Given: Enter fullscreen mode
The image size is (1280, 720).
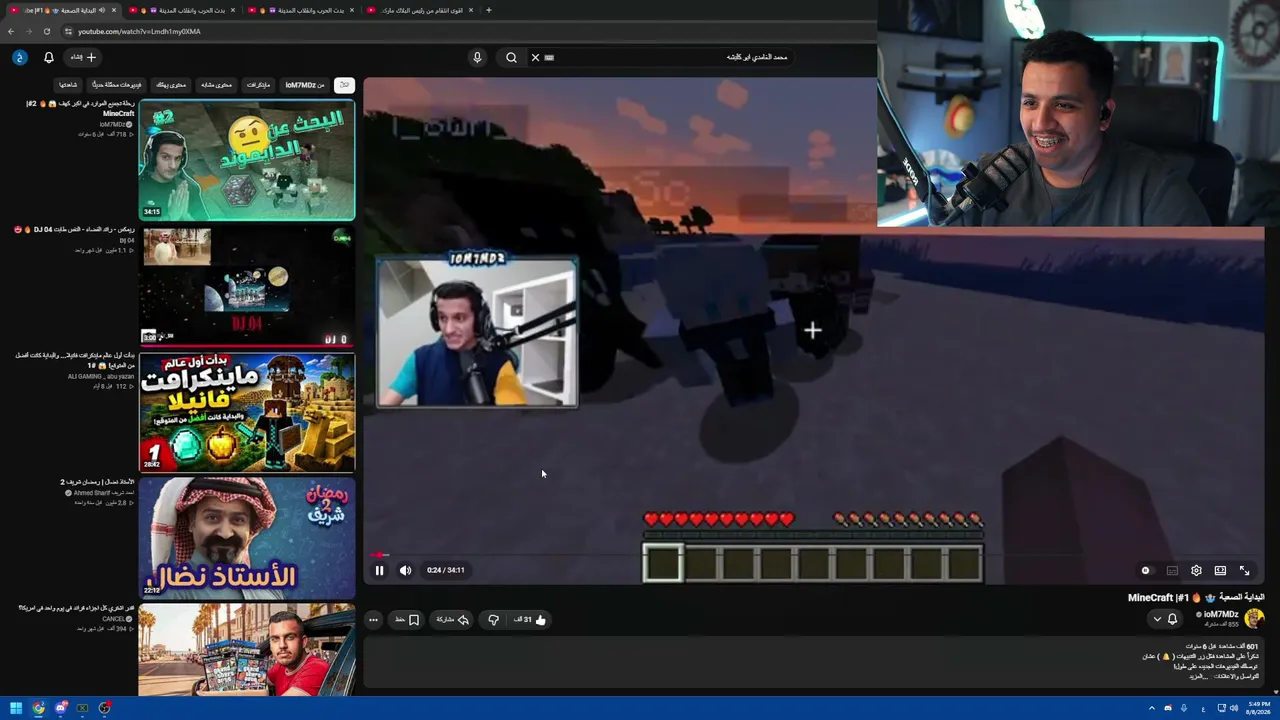Looking at the screenshot, I should coord(1245,570).
